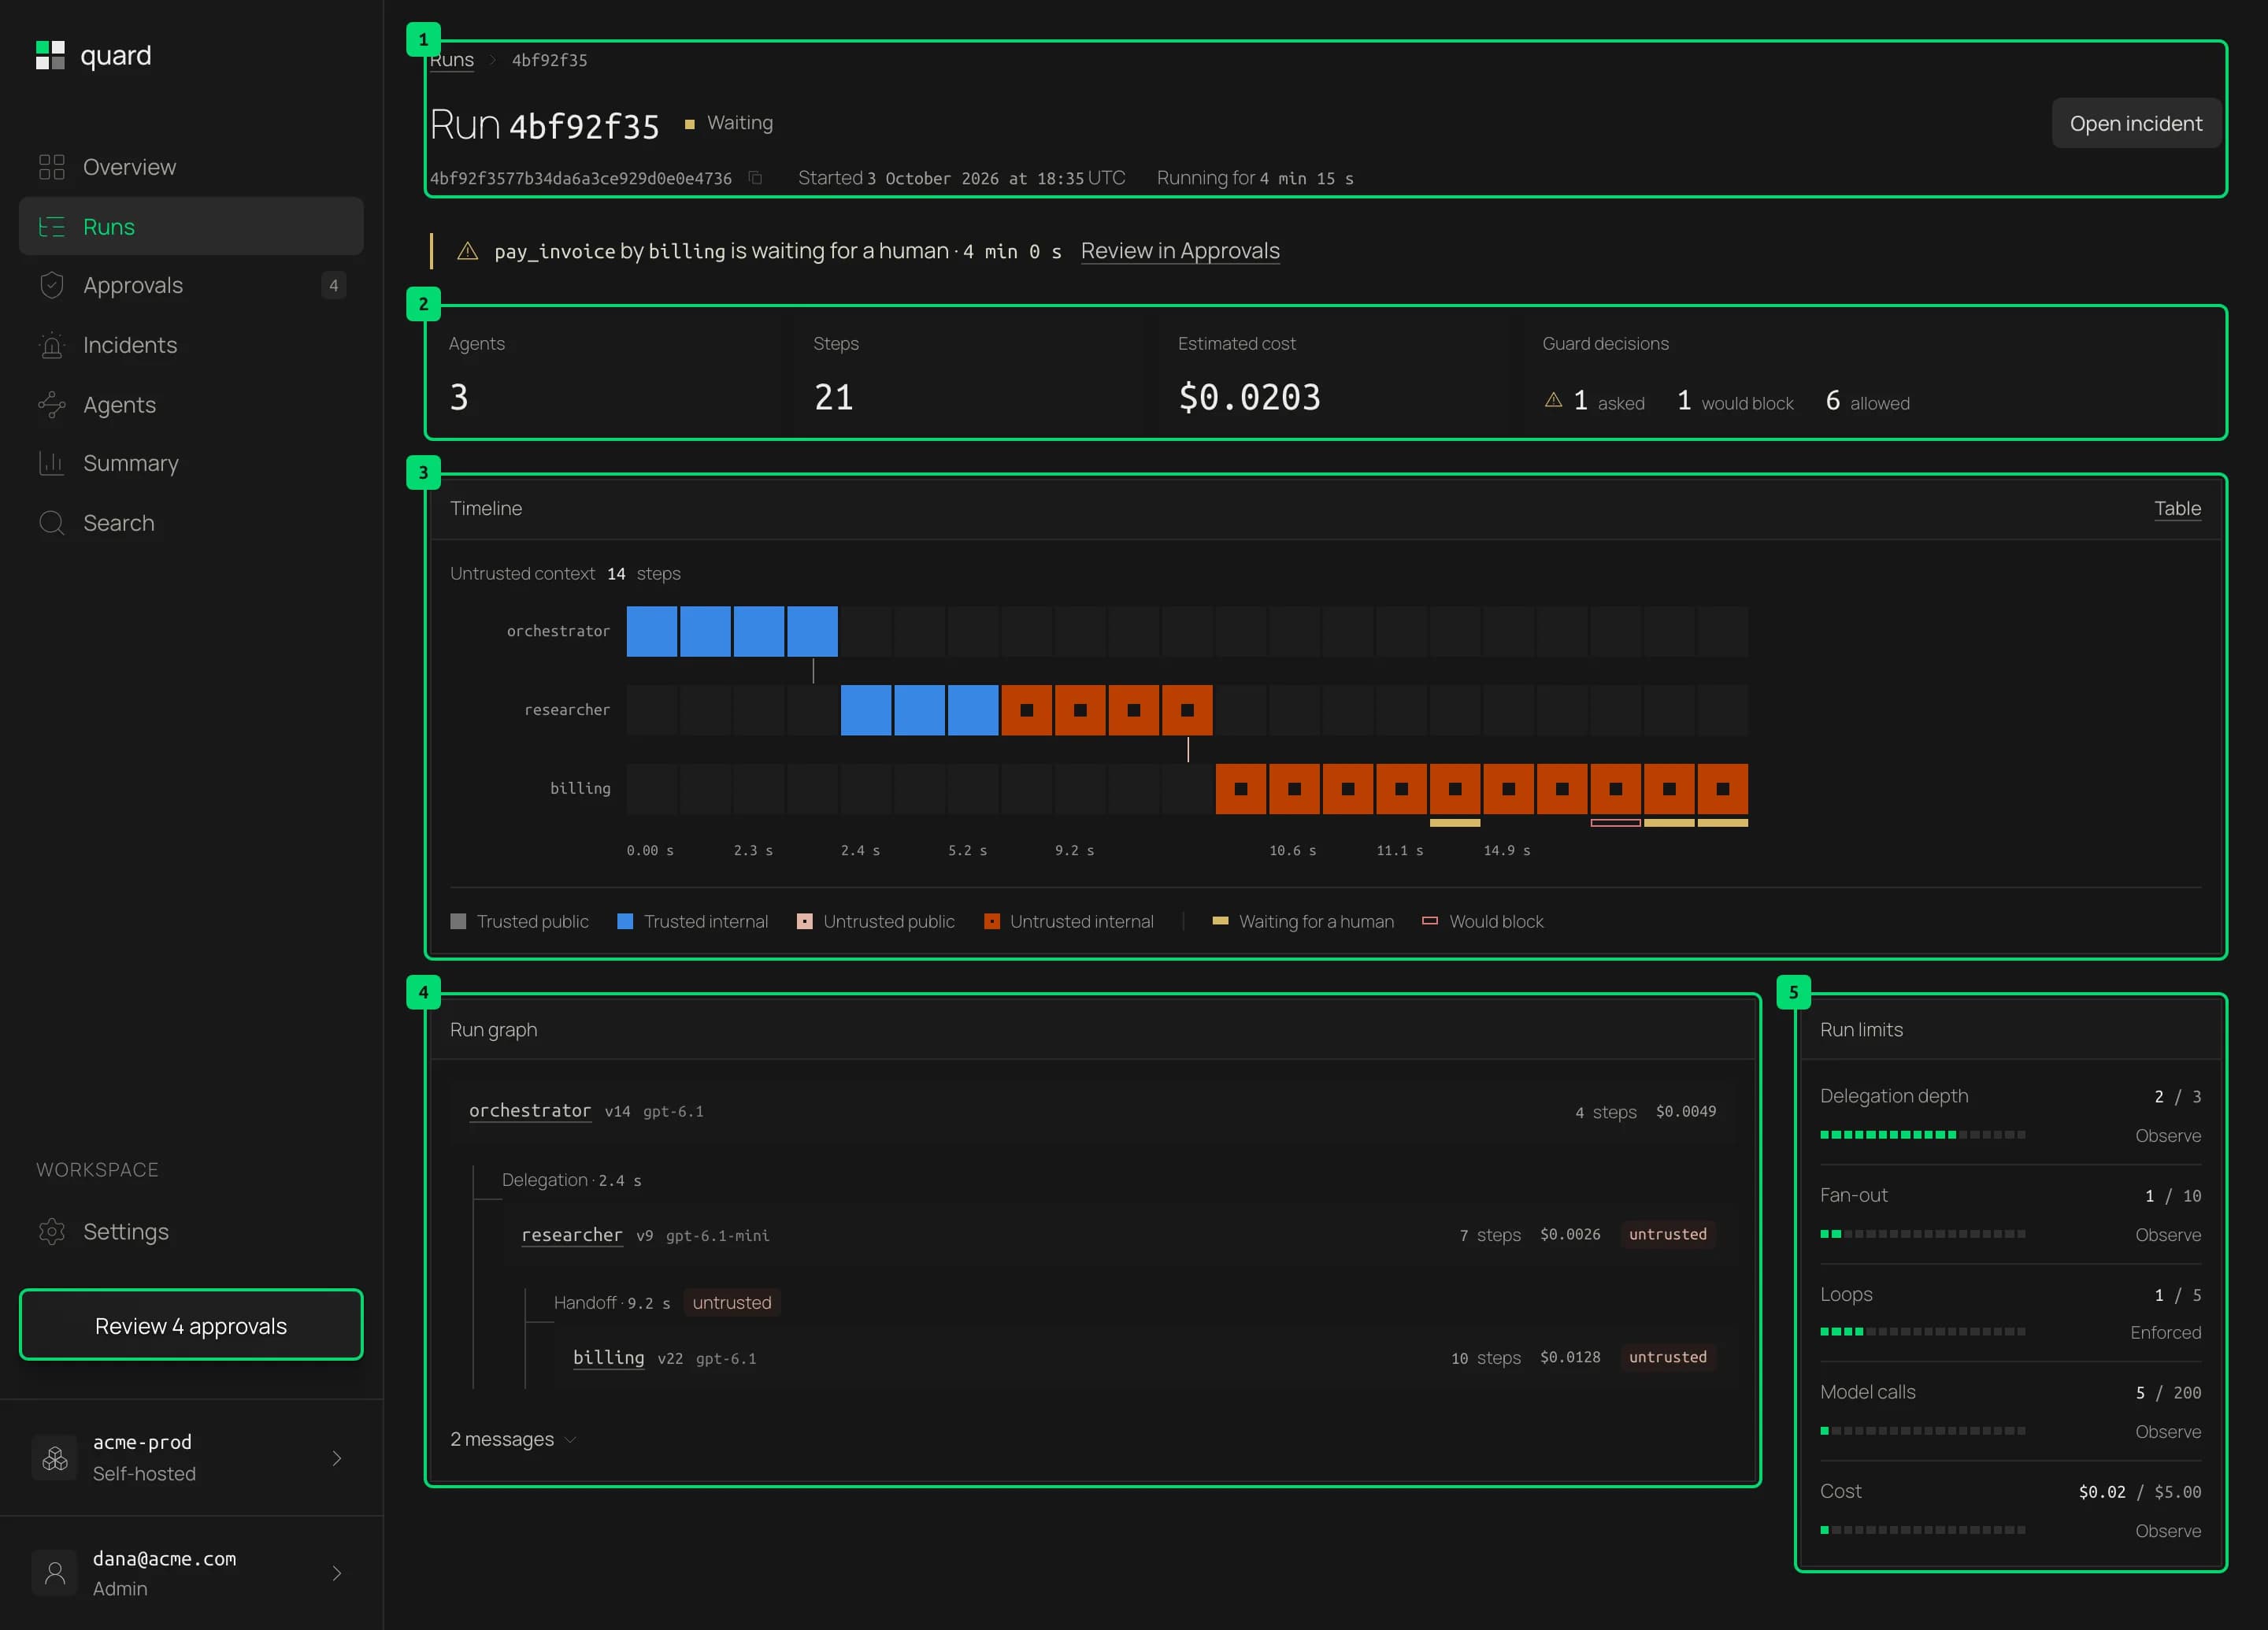Click the Estimated cost $0.0203 value

coord(1249,397)
